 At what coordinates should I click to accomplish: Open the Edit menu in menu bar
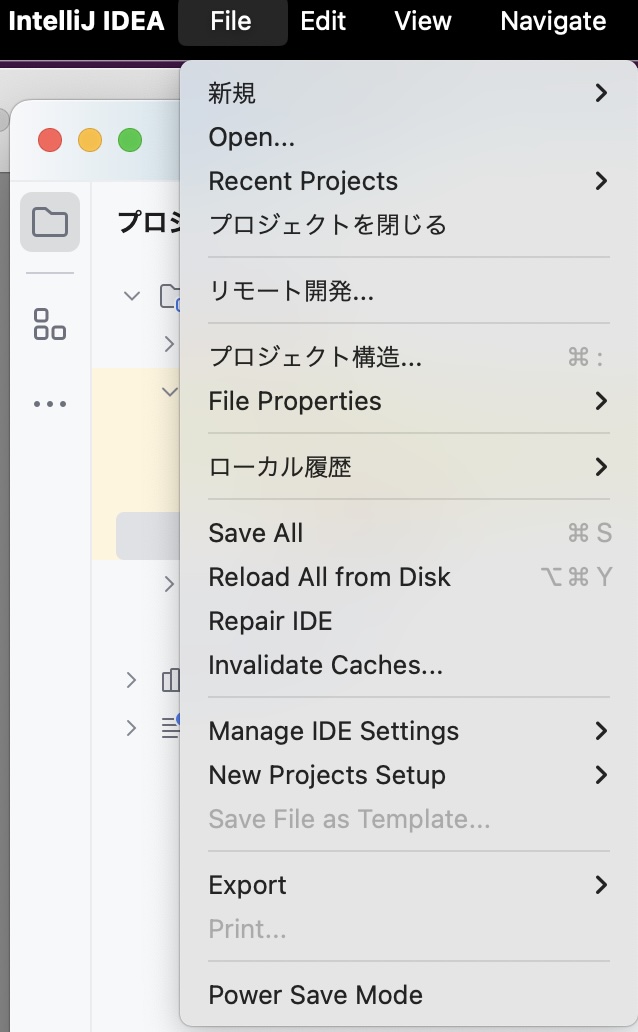pos(323,21)
